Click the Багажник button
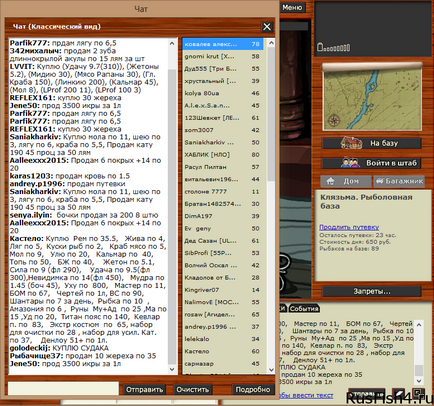This screenshot has width=434, height=406. [399, 181]
